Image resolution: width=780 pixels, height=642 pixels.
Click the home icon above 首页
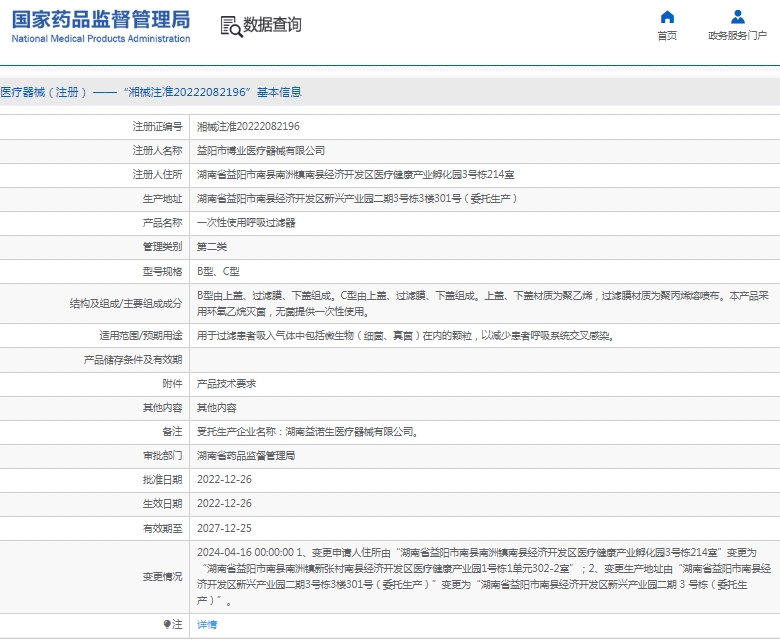667,17
